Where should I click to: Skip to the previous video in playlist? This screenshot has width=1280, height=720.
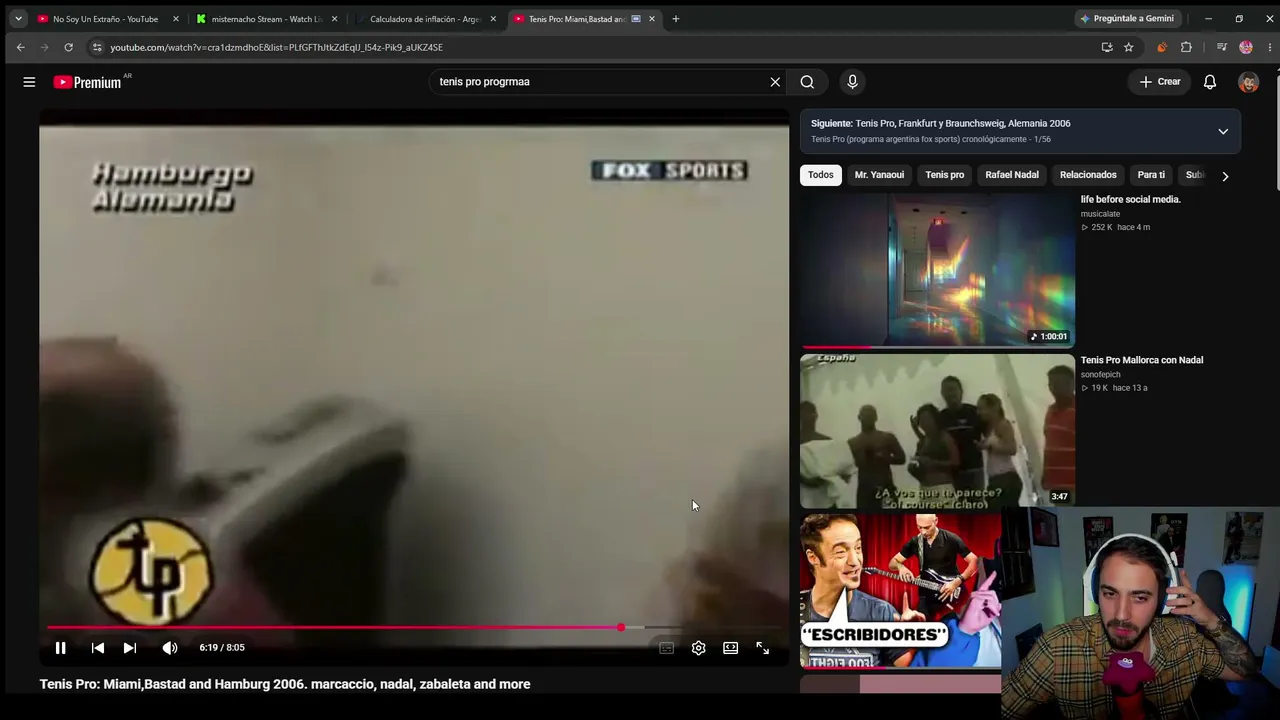(x=98, y=648)
